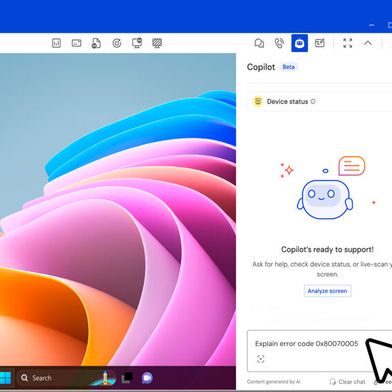Toggle the Copilot robot toolbar button

click(299, 43)
